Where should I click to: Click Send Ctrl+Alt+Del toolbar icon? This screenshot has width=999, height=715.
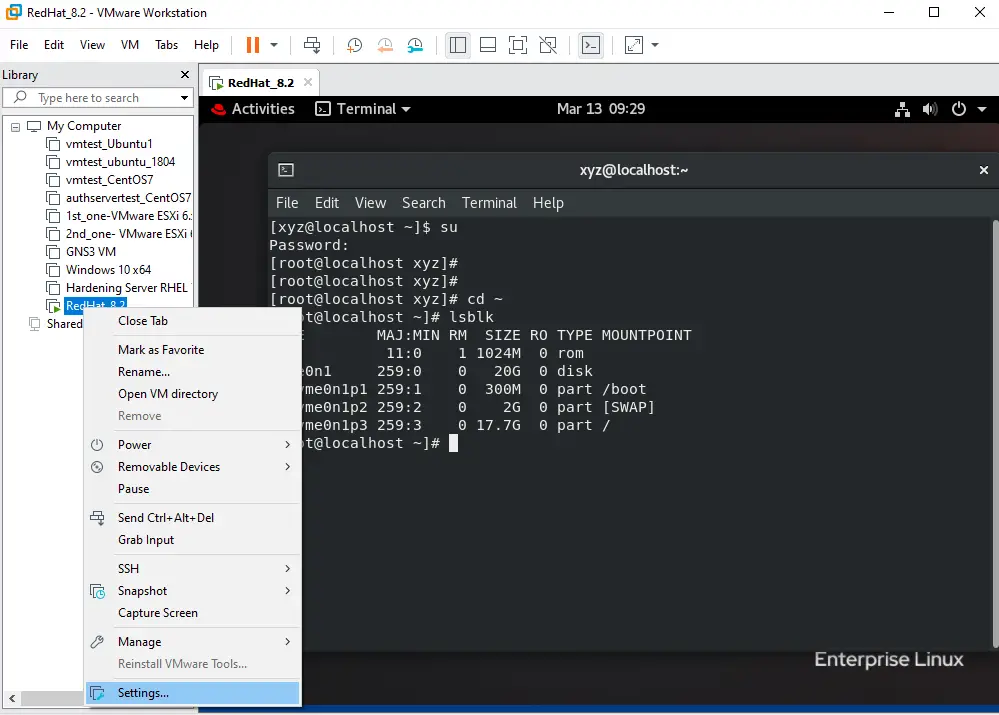click(312, 45)
